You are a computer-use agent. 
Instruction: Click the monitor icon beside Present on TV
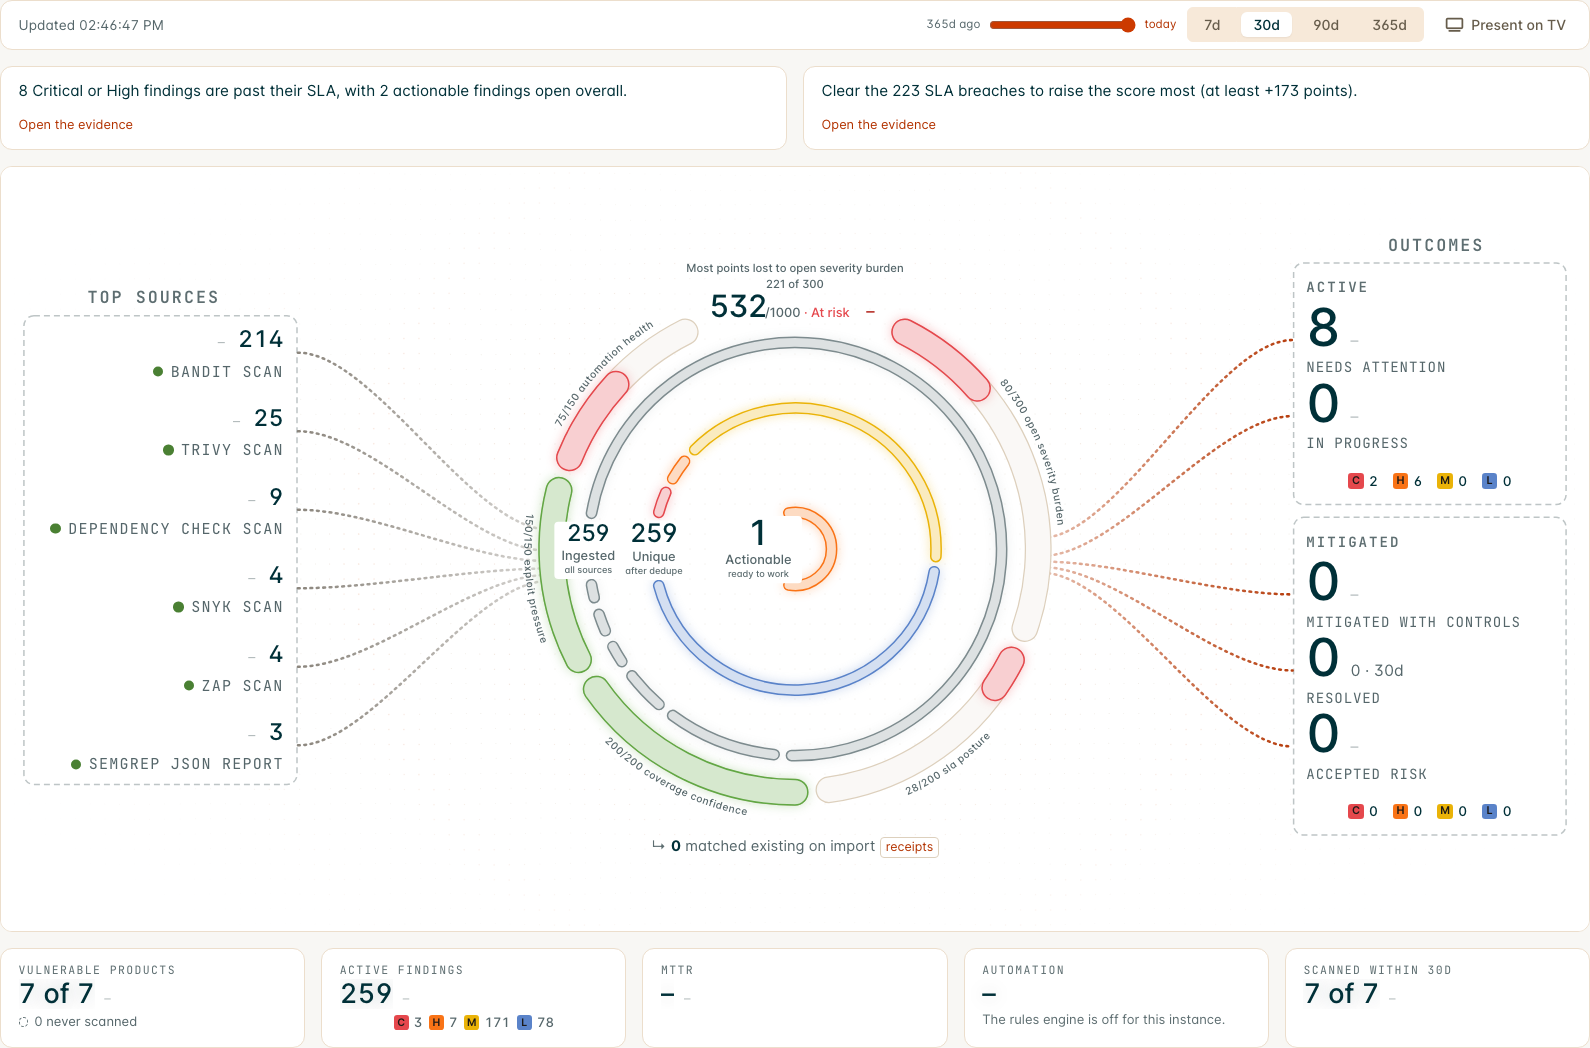click(x=1454, y=25)
